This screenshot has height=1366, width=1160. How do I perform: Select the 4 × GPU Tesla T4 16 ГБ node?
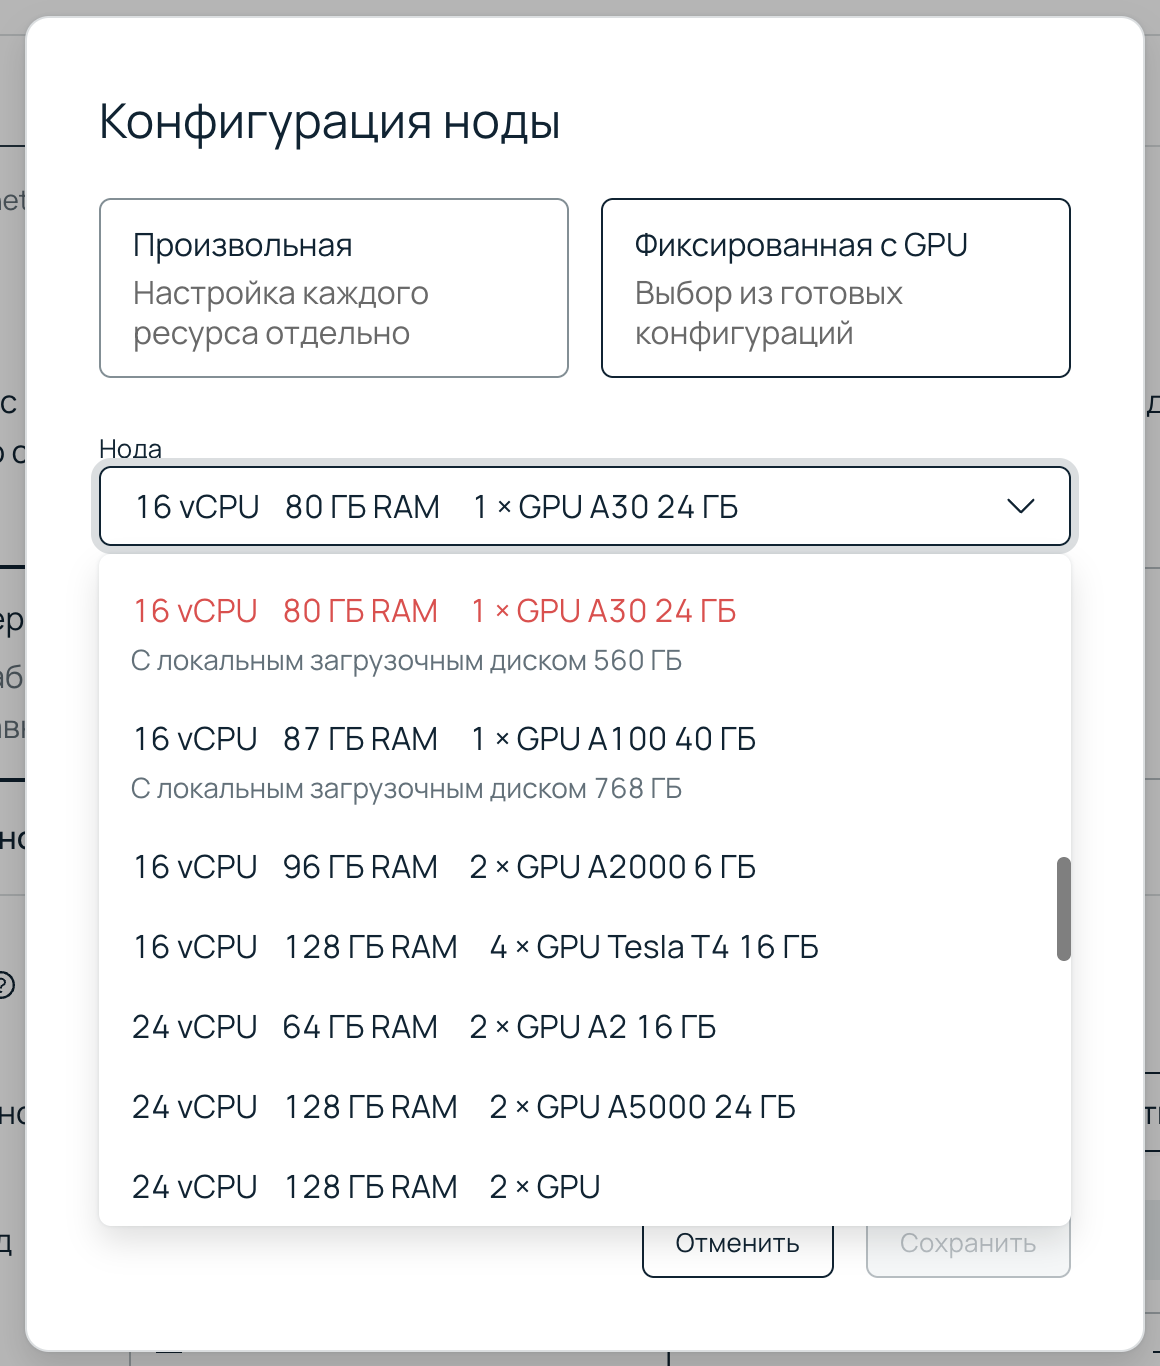[x=476, y=947]
